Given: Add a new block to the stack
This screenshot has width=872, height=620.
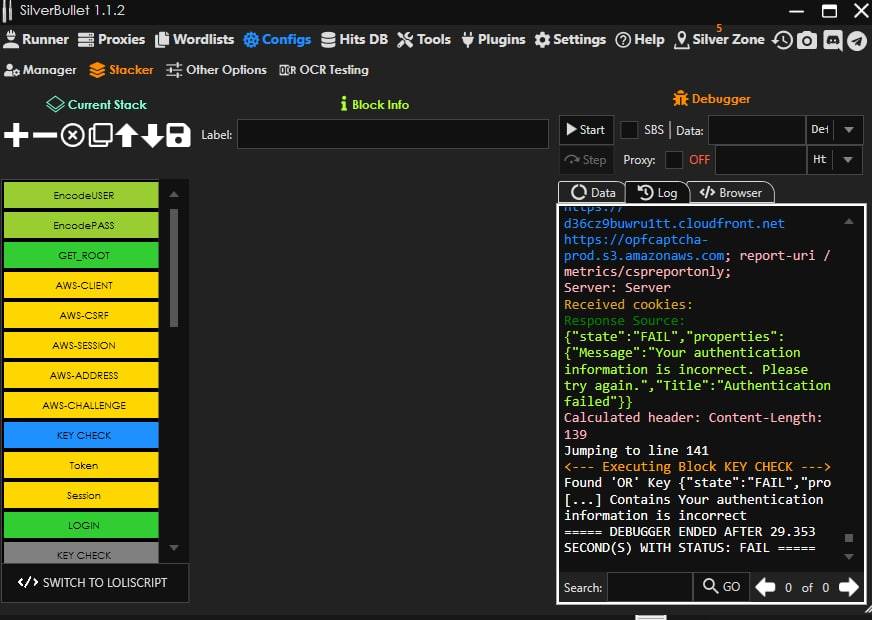Looking at the screenshot, I should 16,136.
